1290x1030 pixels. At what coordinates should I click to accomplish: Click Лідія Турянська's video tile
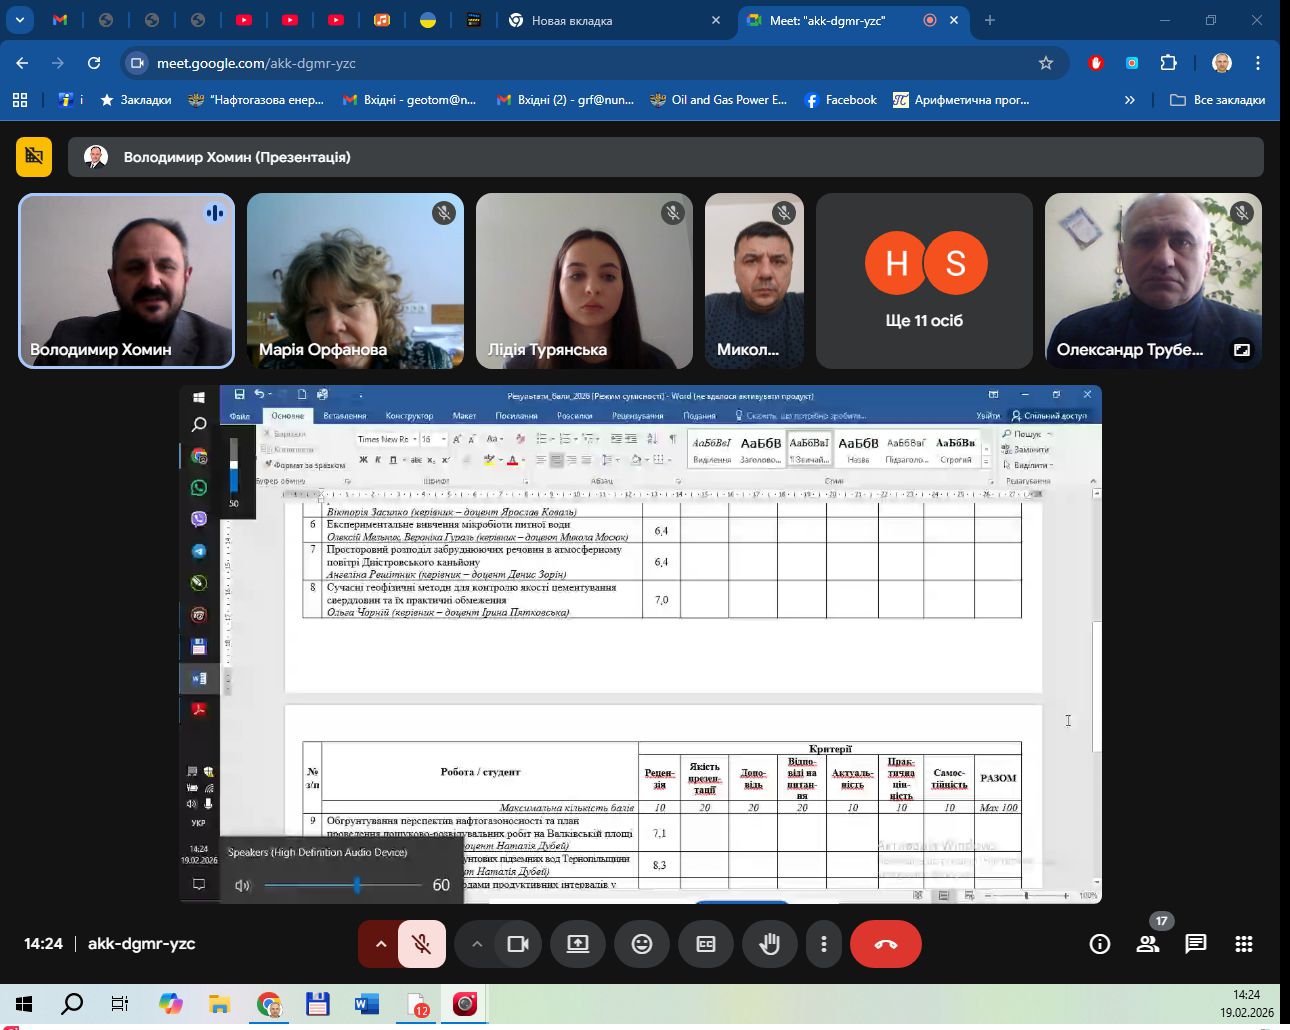point(584,281)
